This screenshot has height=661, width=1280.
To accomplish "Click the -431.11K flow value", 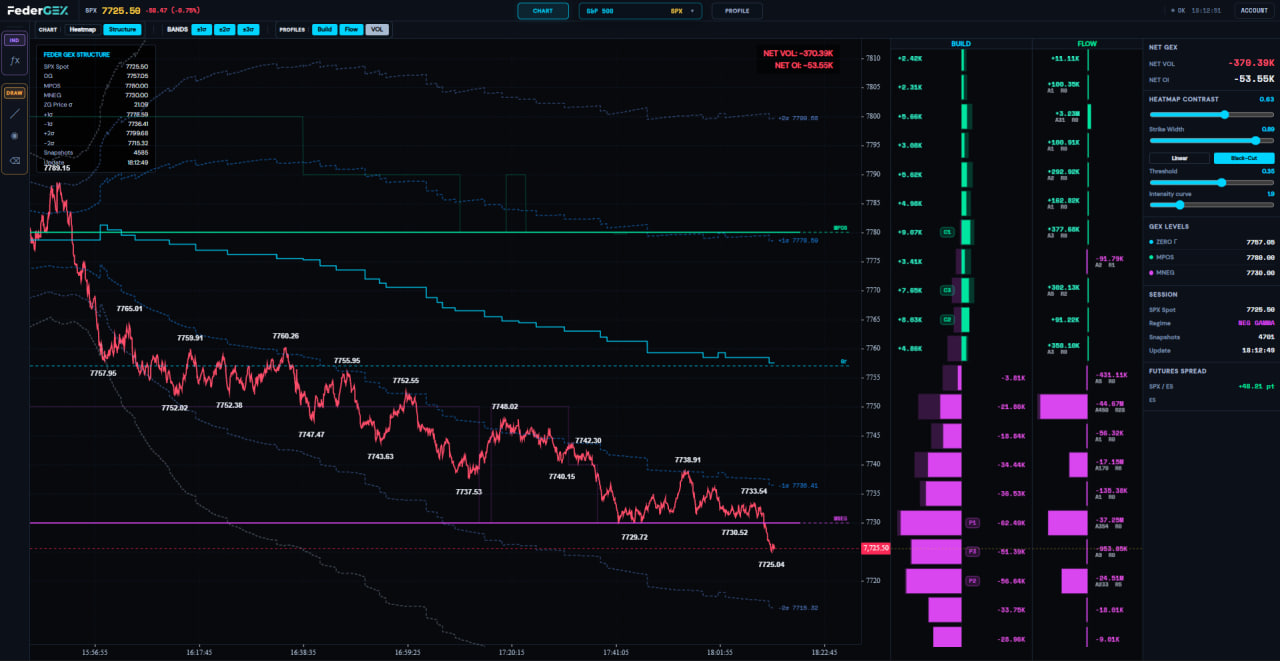I will (1112, 374).
